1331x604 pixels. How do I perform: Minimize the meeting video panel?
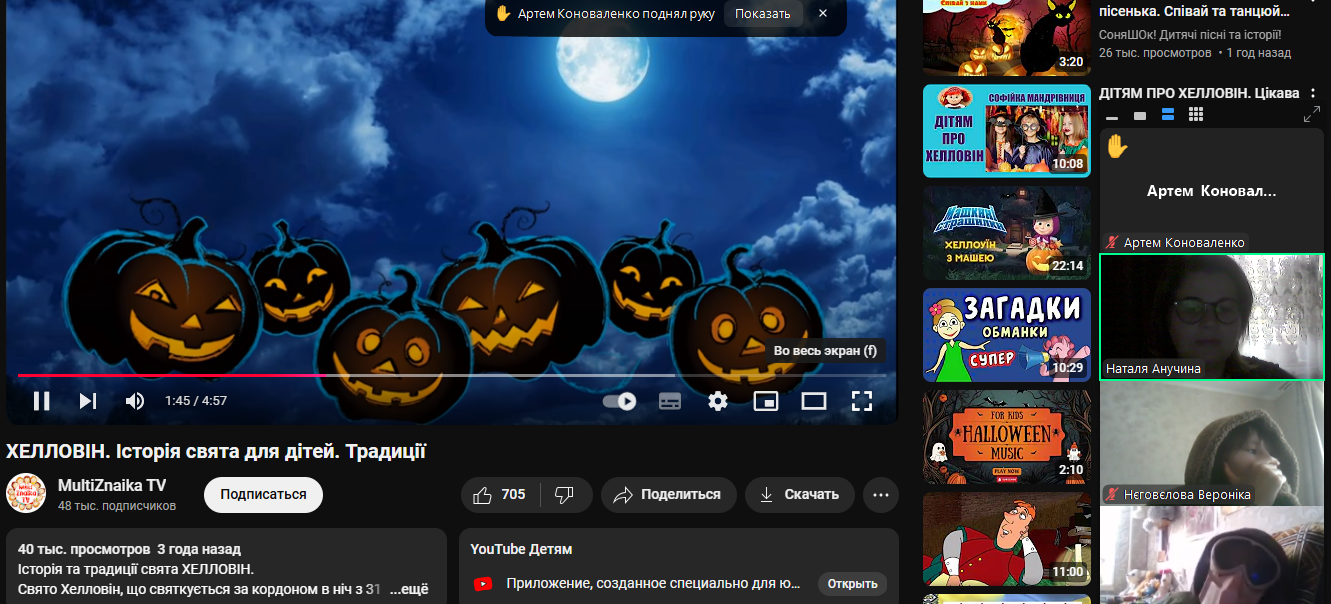click(x=1112, y=116)
